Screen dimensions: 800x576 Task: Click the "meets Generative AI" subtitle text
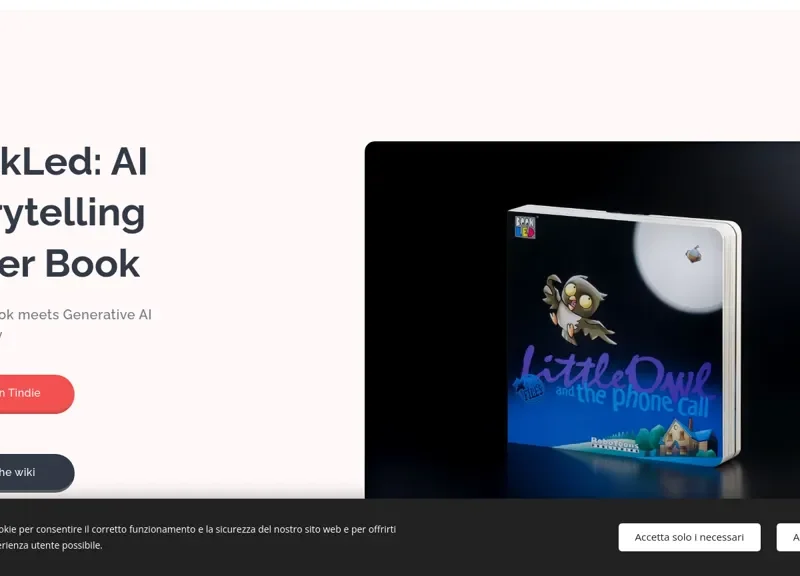(85, 314)
